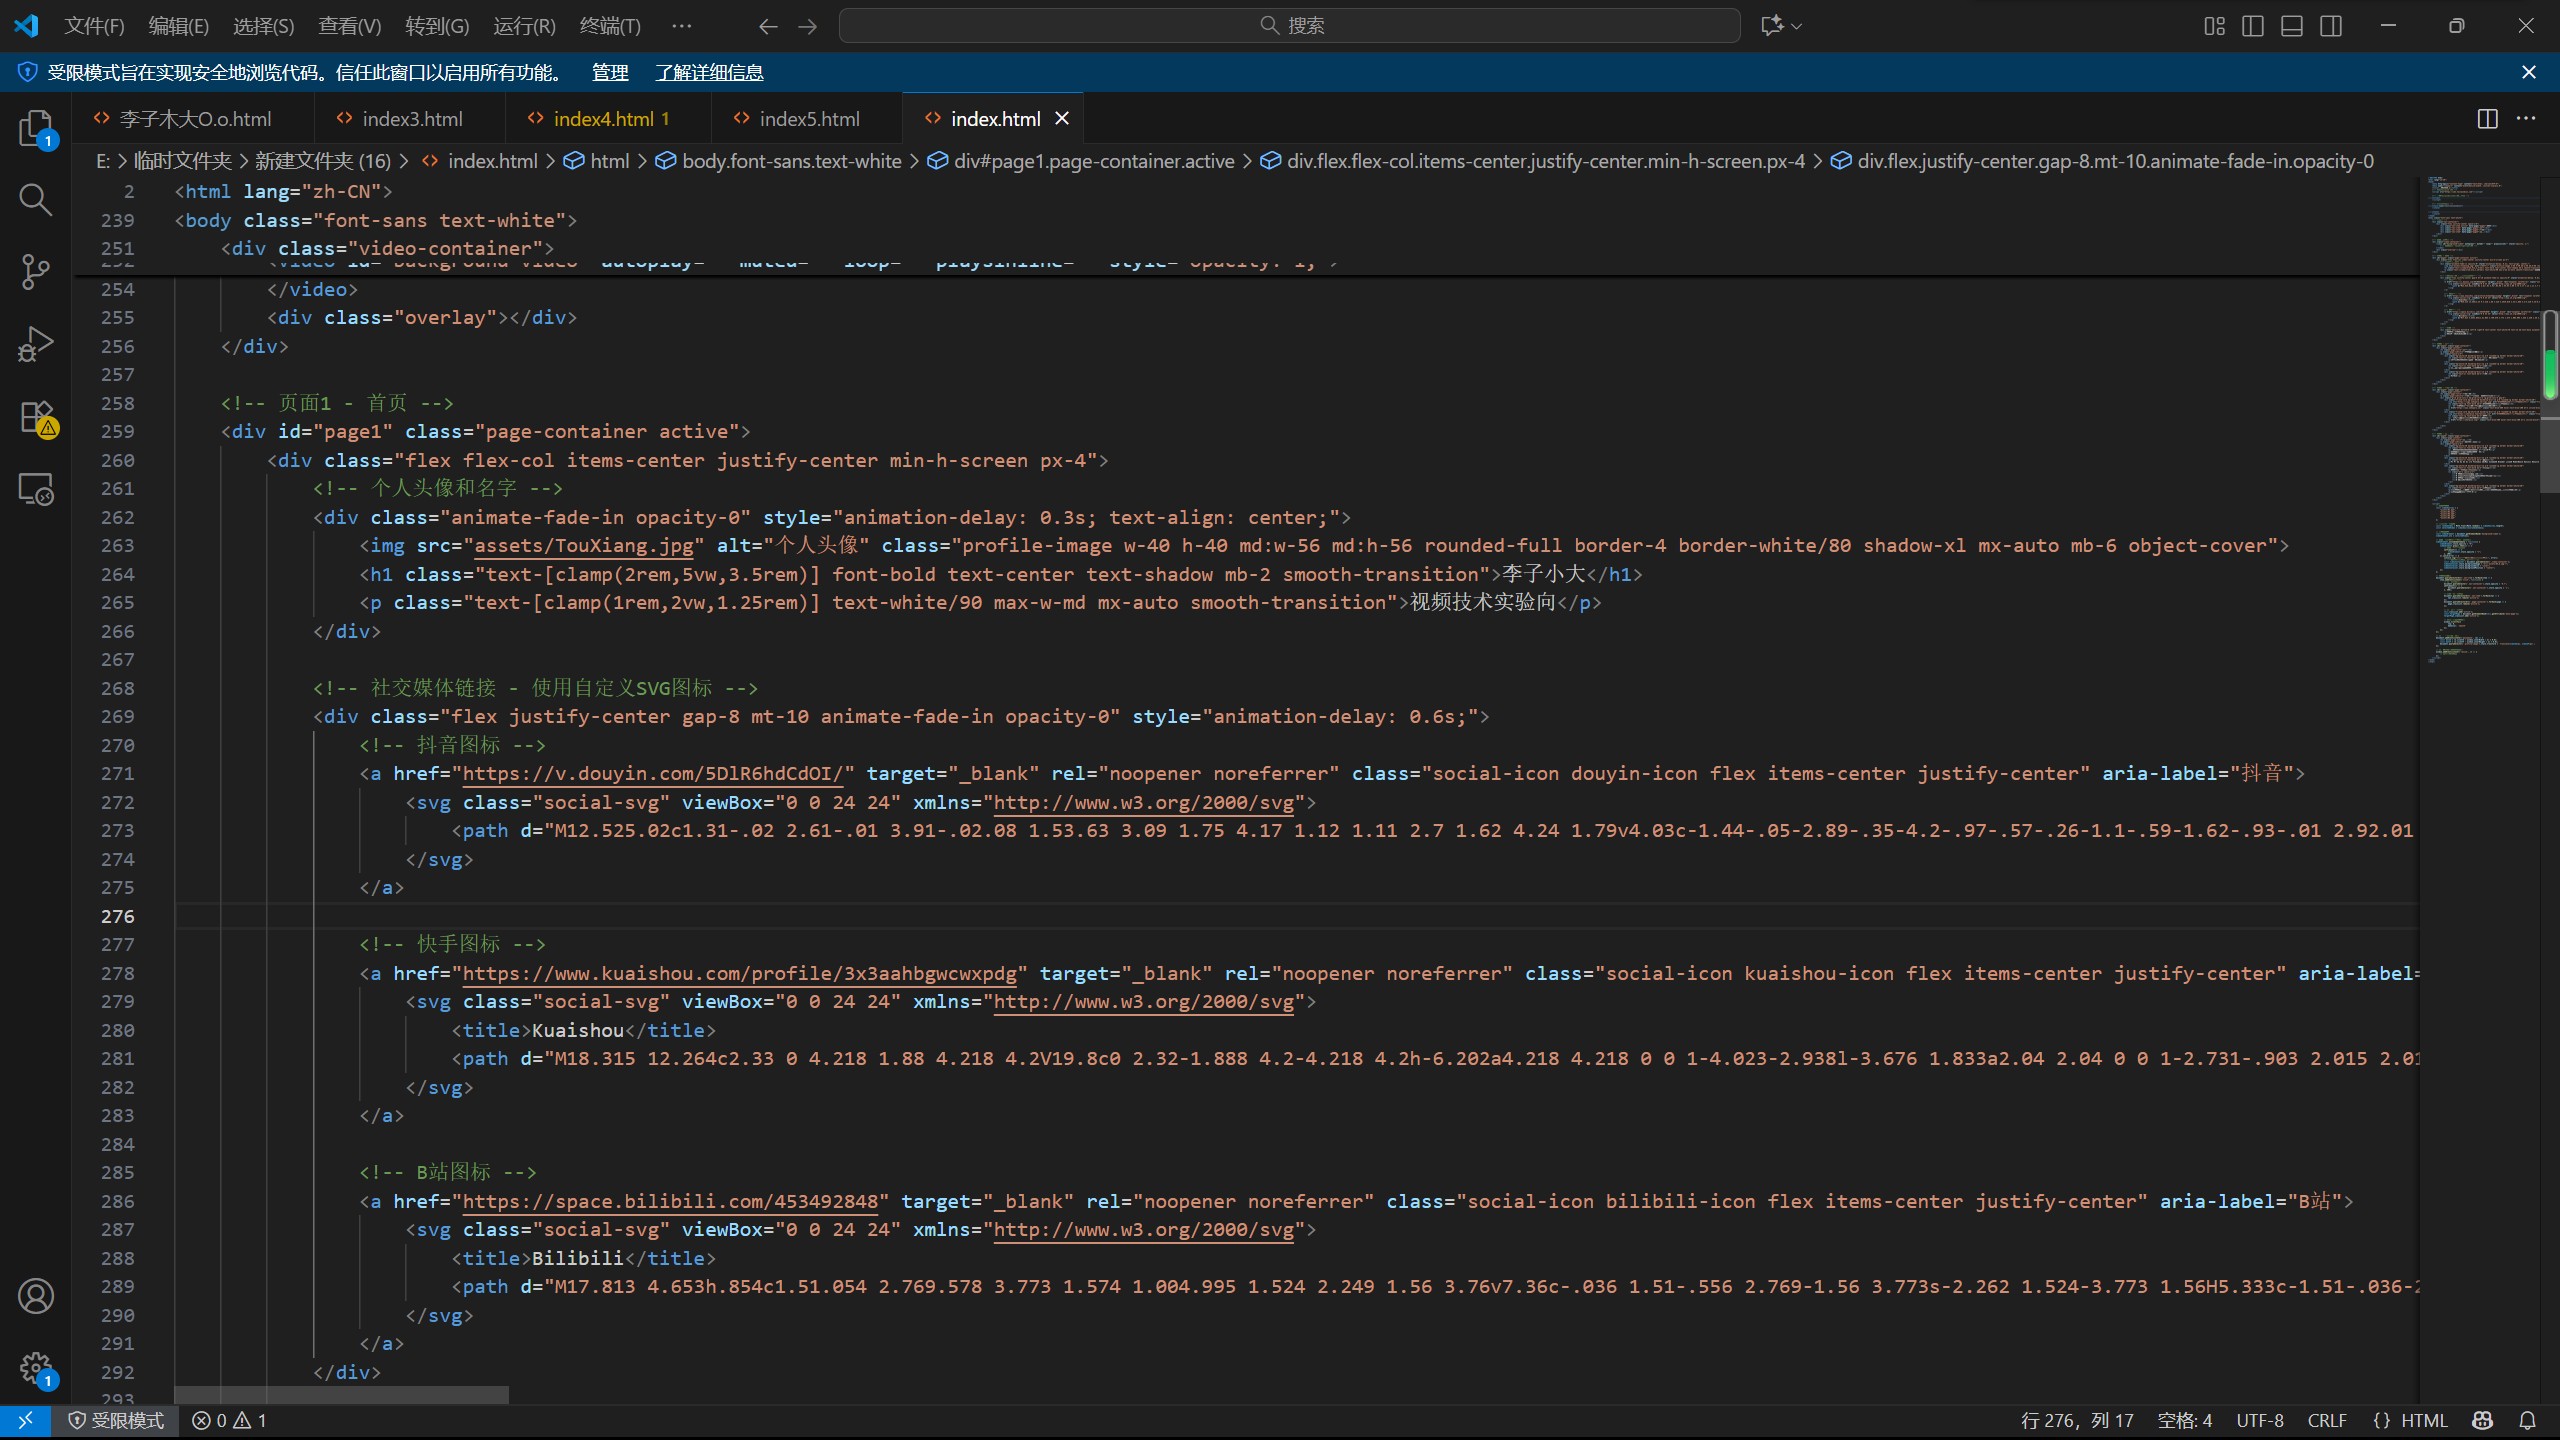This screenshot has height=1440, width=2560.
Task: Split the editor to the right
Action: pyautogui.click(x=2487, y=119)
